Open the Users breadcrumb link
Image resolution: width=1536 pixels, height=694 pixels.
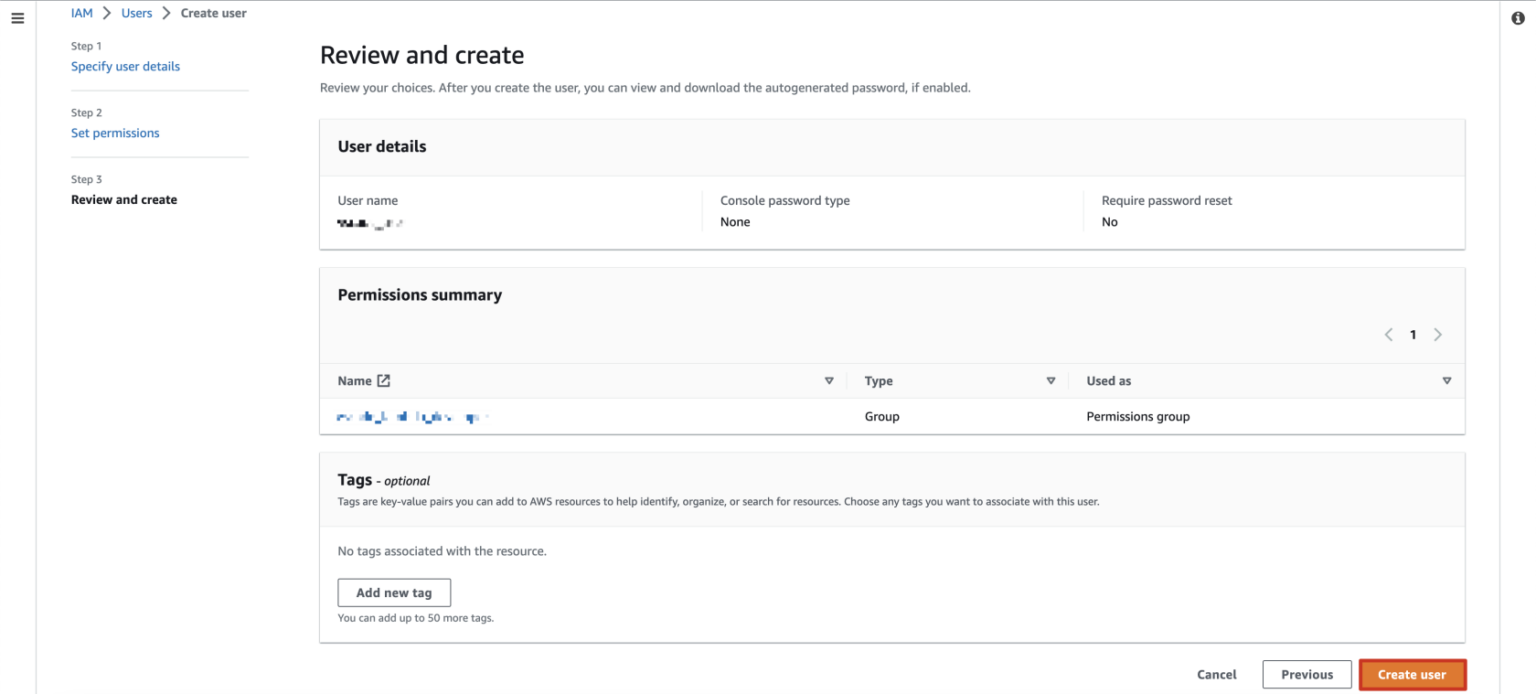click(136, 12)
